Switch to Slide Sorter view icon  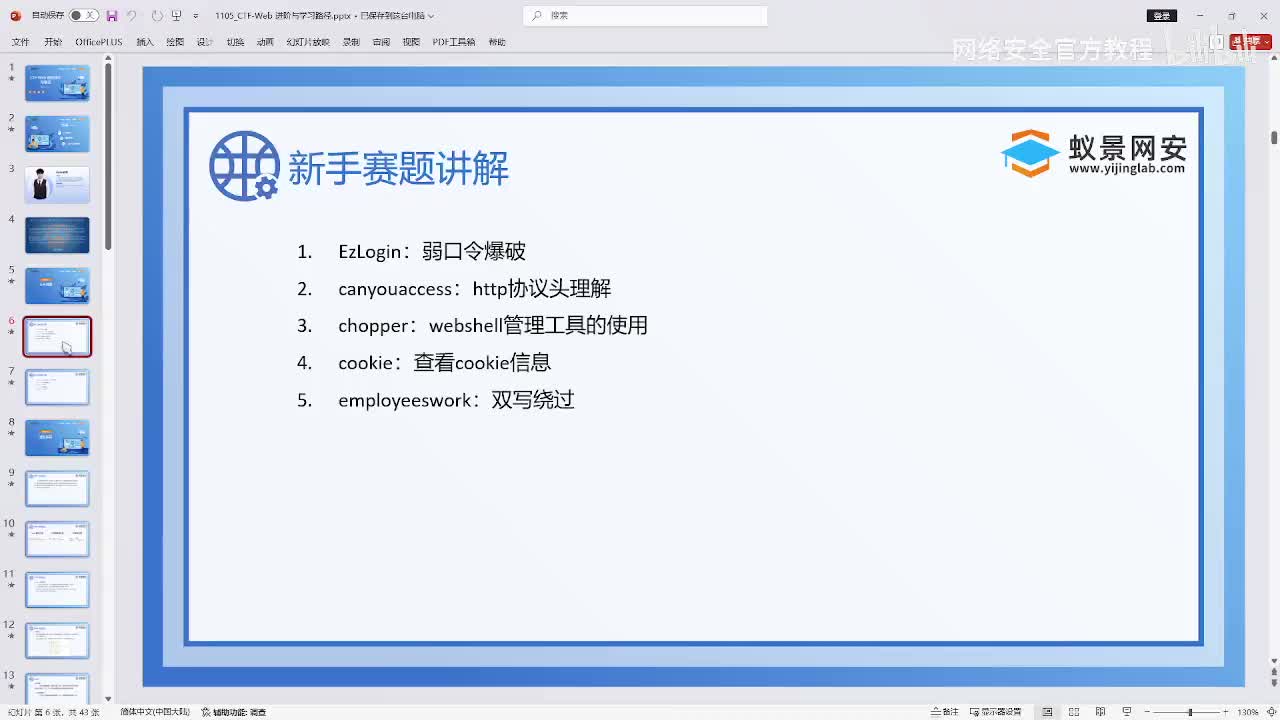[x=1074, y=712]
